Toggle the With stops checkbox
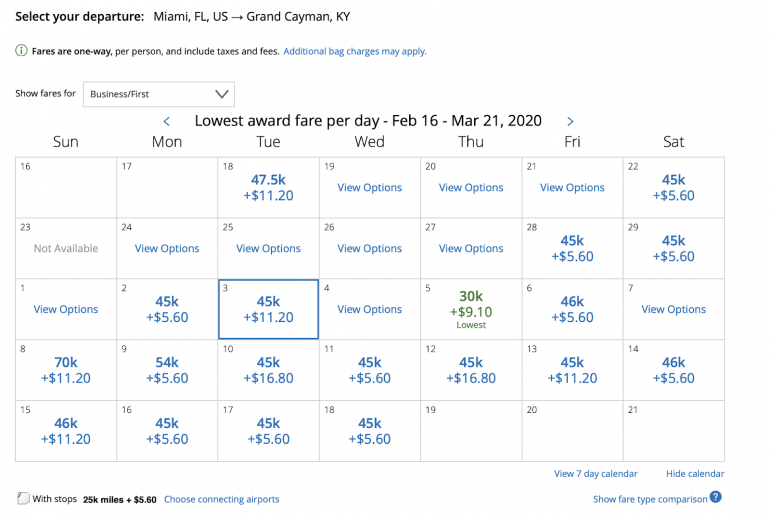 [x=23, y=499]
